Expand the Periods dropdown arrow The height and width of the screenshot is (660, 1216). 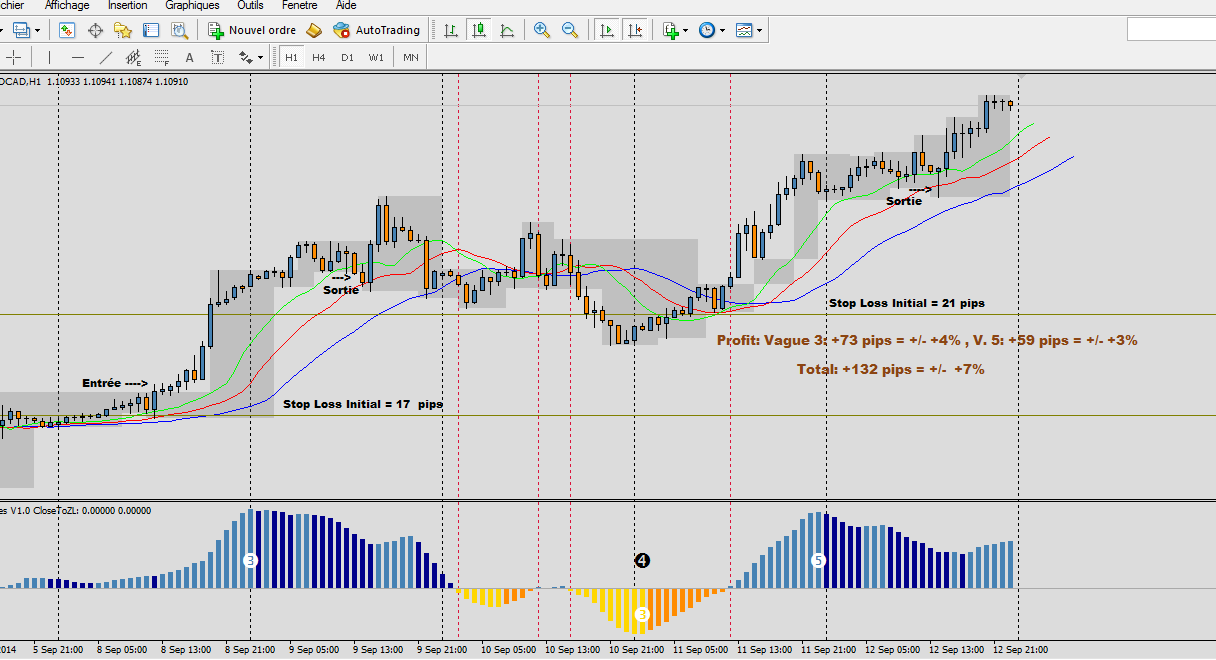[x=723, y=30]
